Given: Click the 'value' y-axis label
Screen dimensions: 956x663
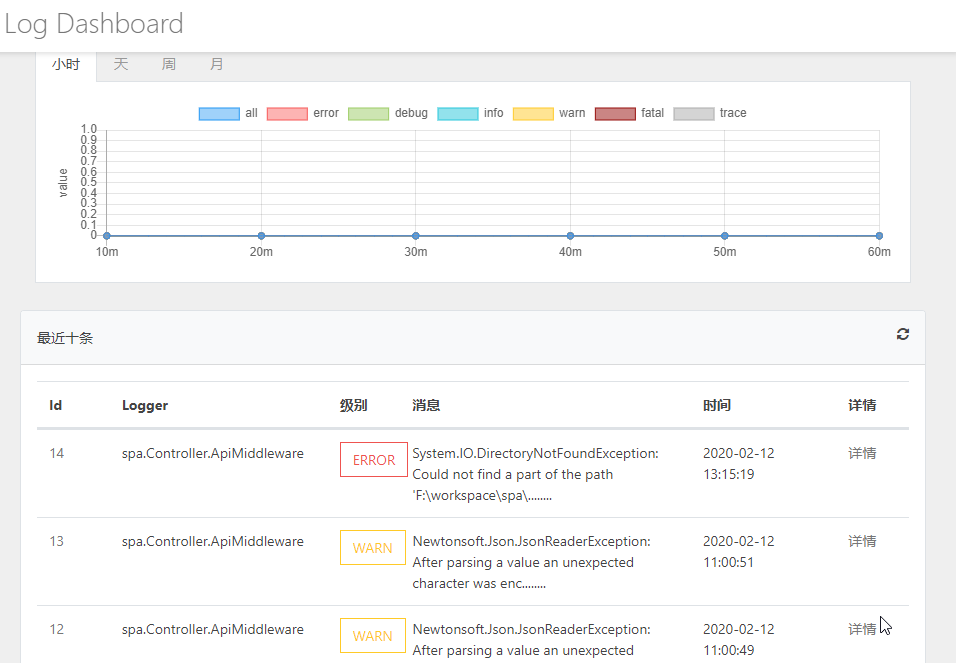Looking at the screenshot, I should point(62,183).
